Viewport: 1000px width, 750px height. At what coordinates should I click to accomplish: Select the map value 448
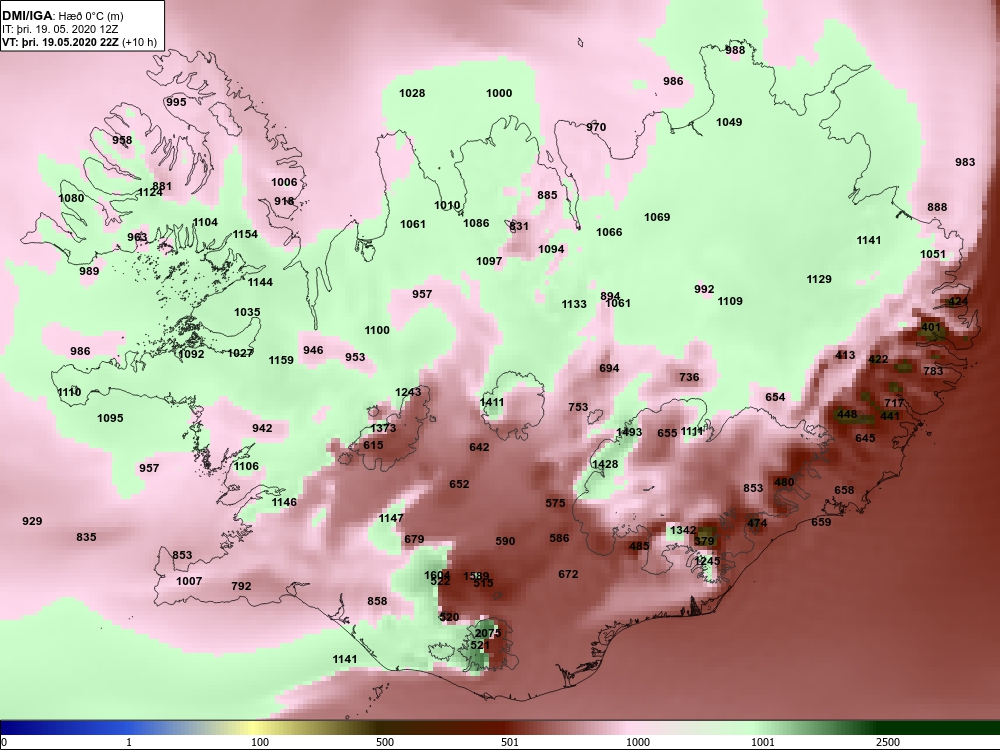coord(847,414)
